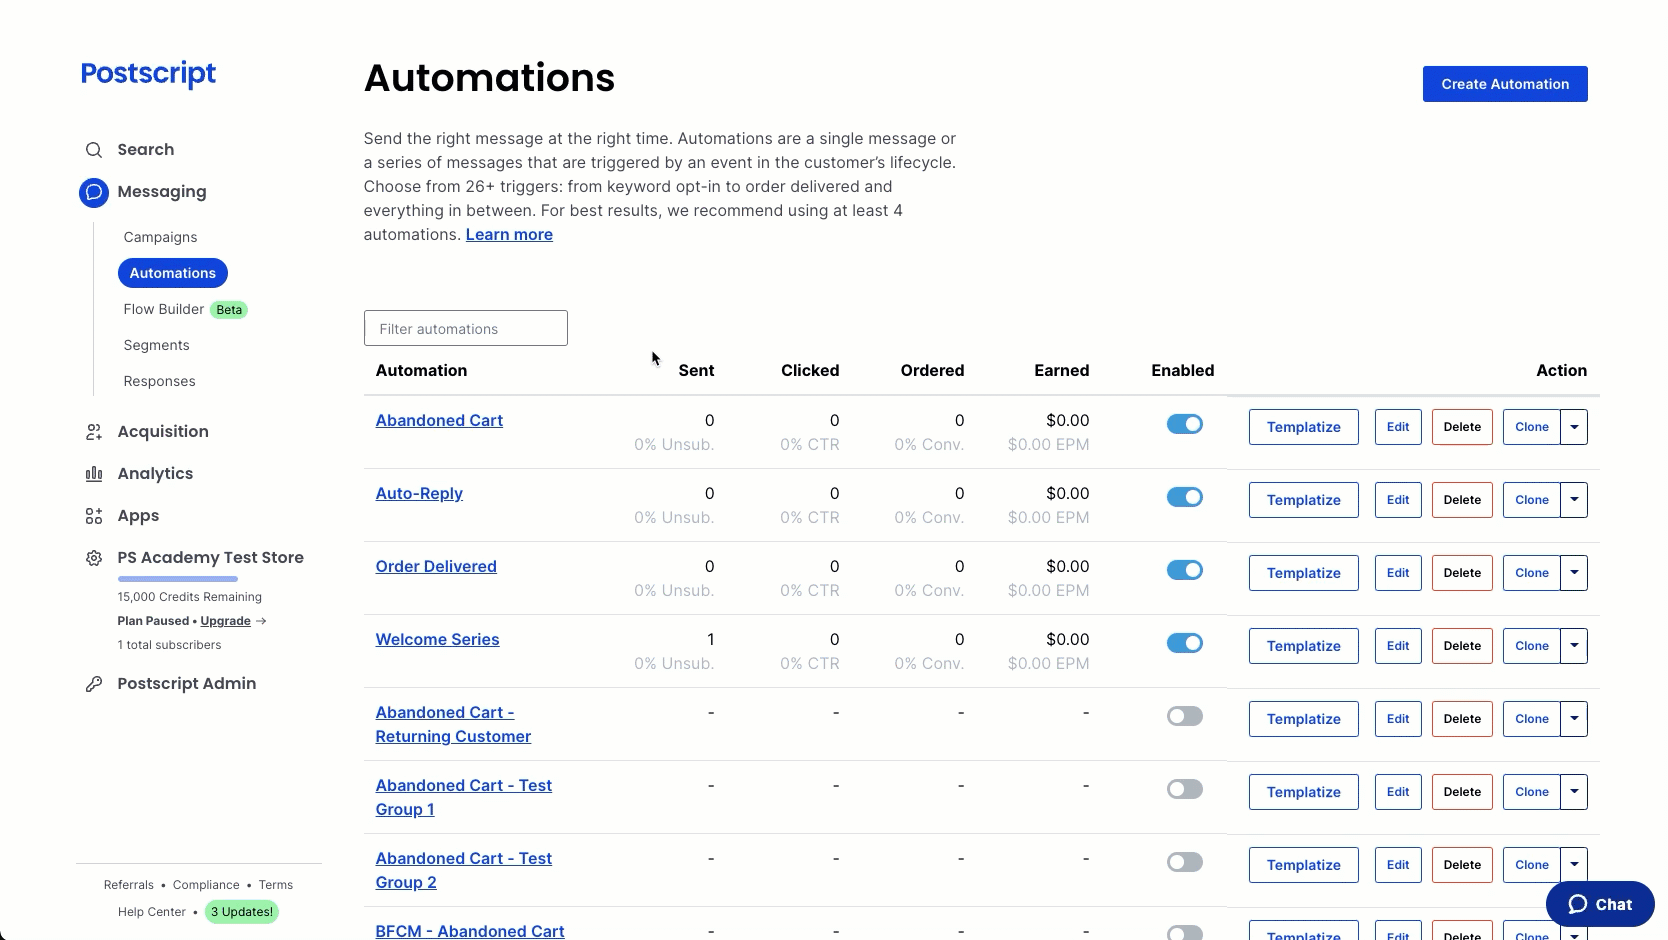Open the Chat support widget
Image resolution: width=1668 pixels, height=940 pixels.
tap(1600, 904)
